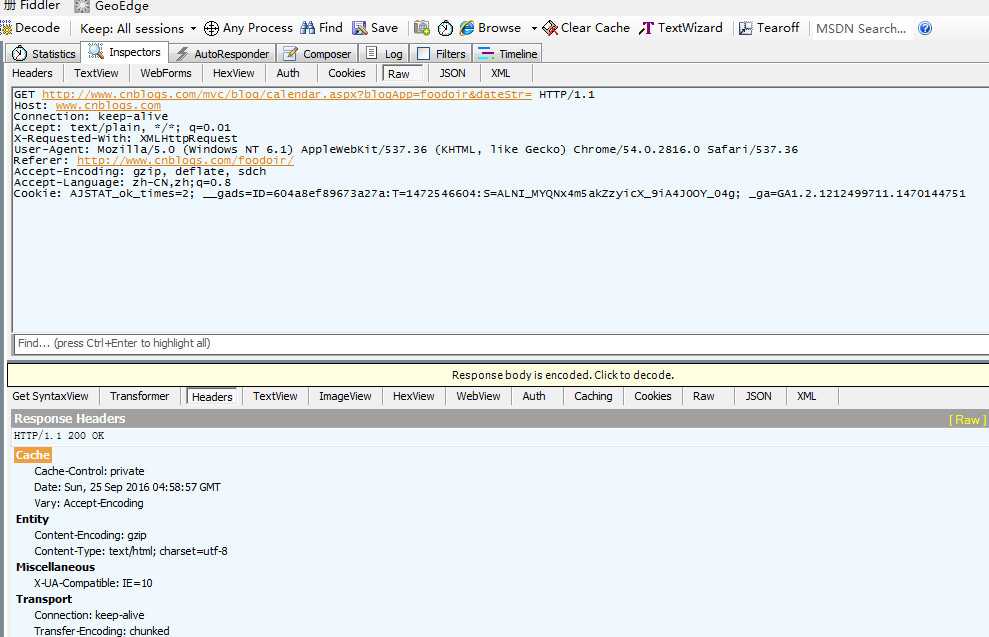The height and width of the screenshot is (637, 989).
Task: Select response Cookies tab
Action: 652,396
